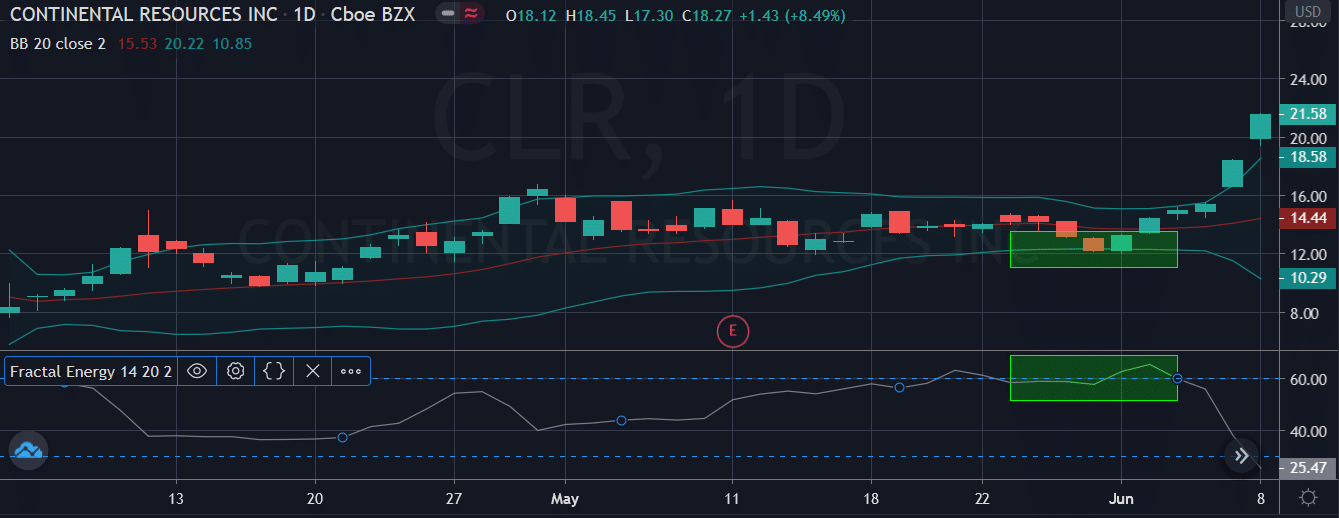Click the Fractal Energy circle marker near 60
The height and width of the screenshot is (518, 1339).
[1178, 379]
